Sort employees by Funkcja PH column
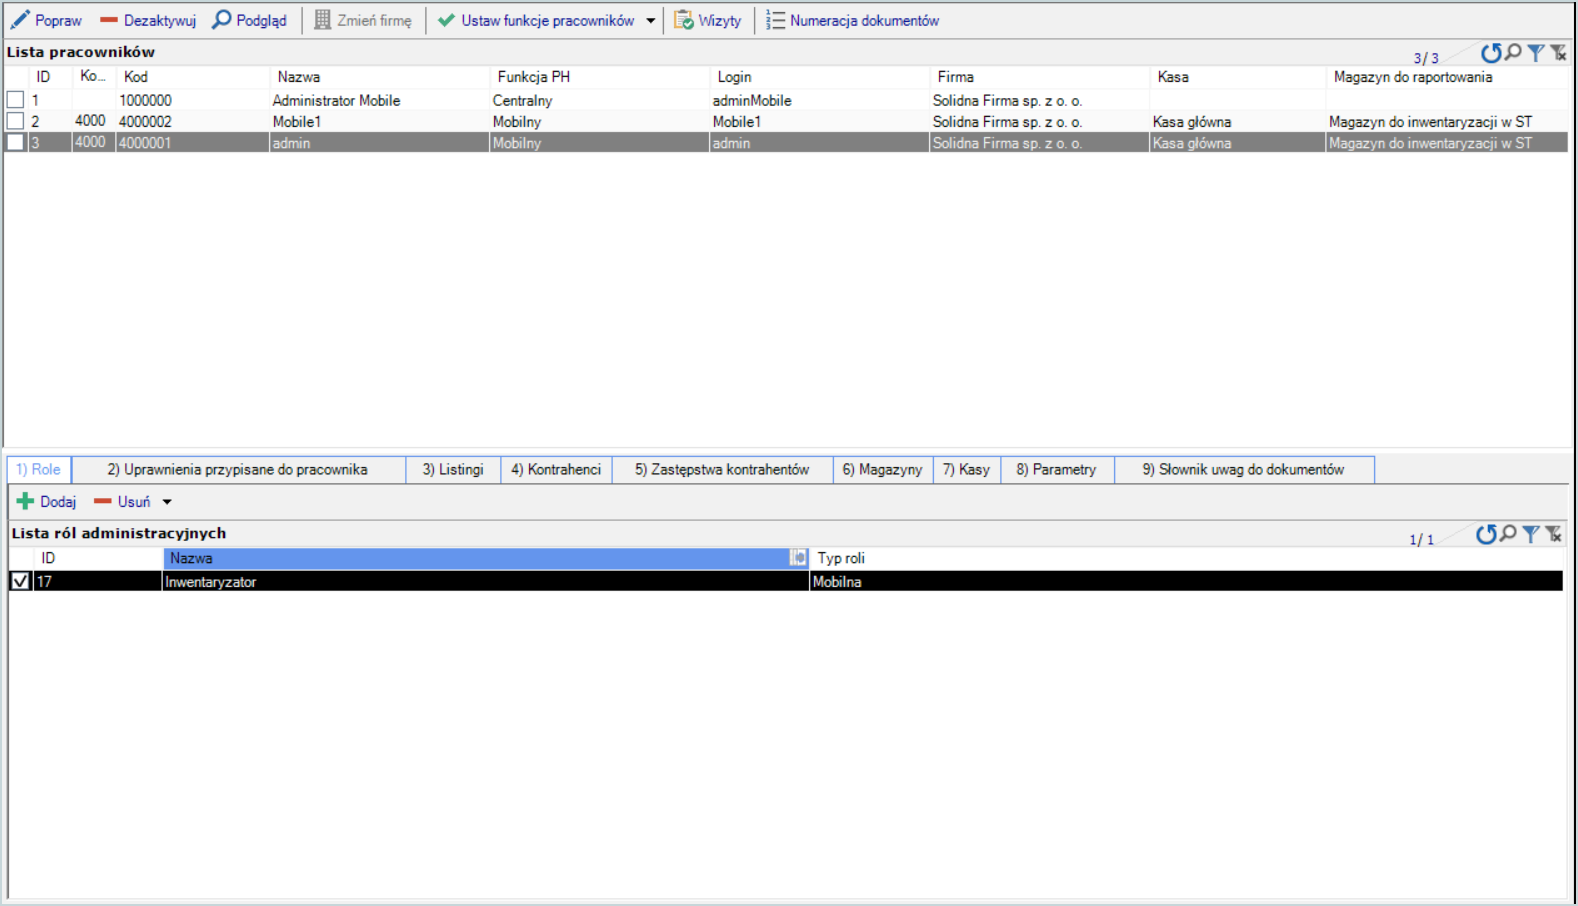The image size is (1578, 906). [600, 77]
